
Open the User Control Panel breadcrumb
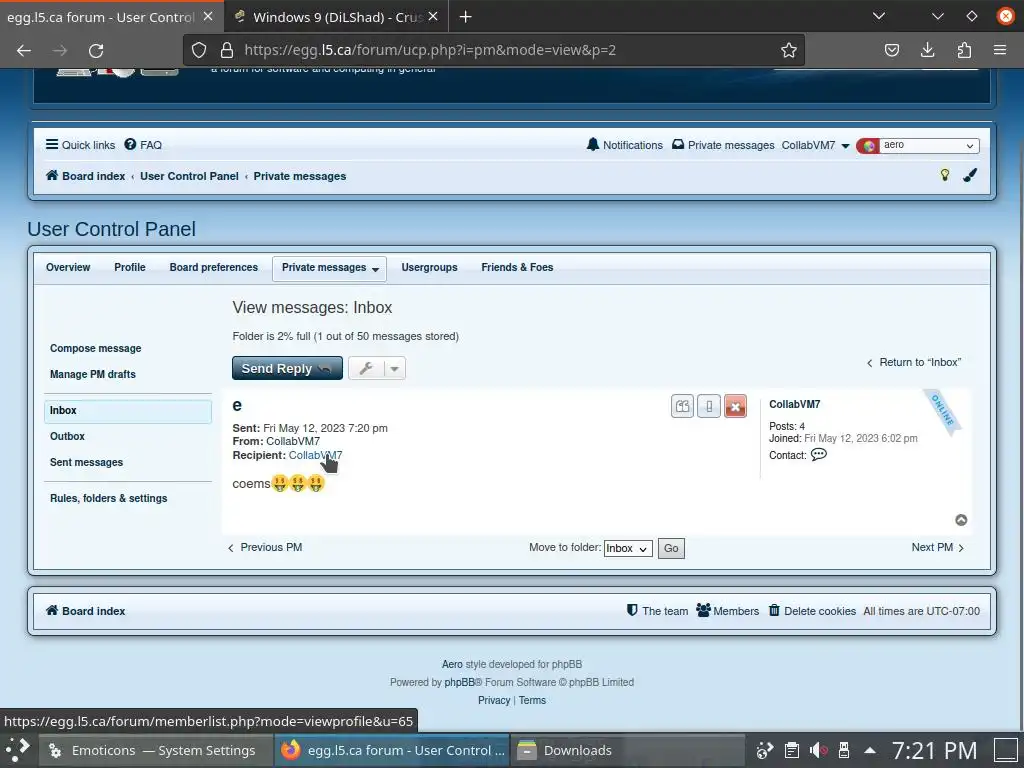(189, 176)
